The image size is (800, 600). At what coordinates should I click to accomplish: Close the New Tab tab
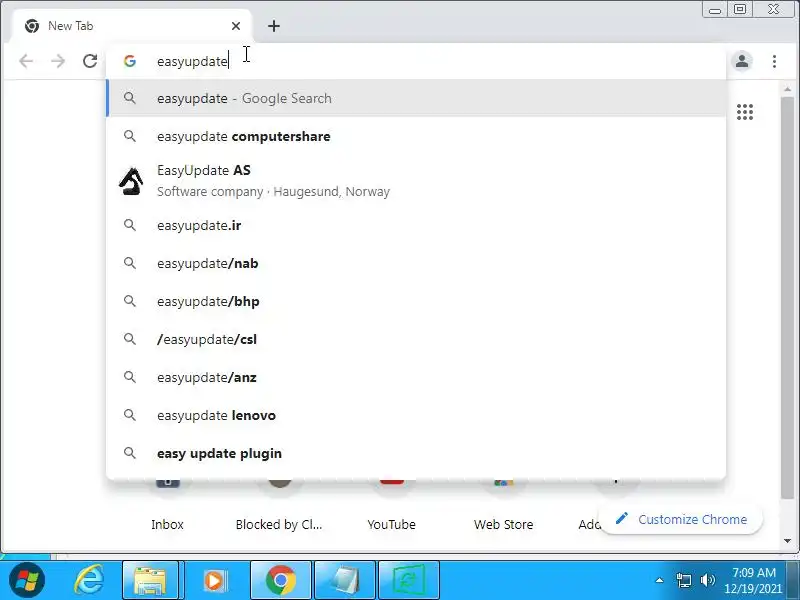(236, 26)
